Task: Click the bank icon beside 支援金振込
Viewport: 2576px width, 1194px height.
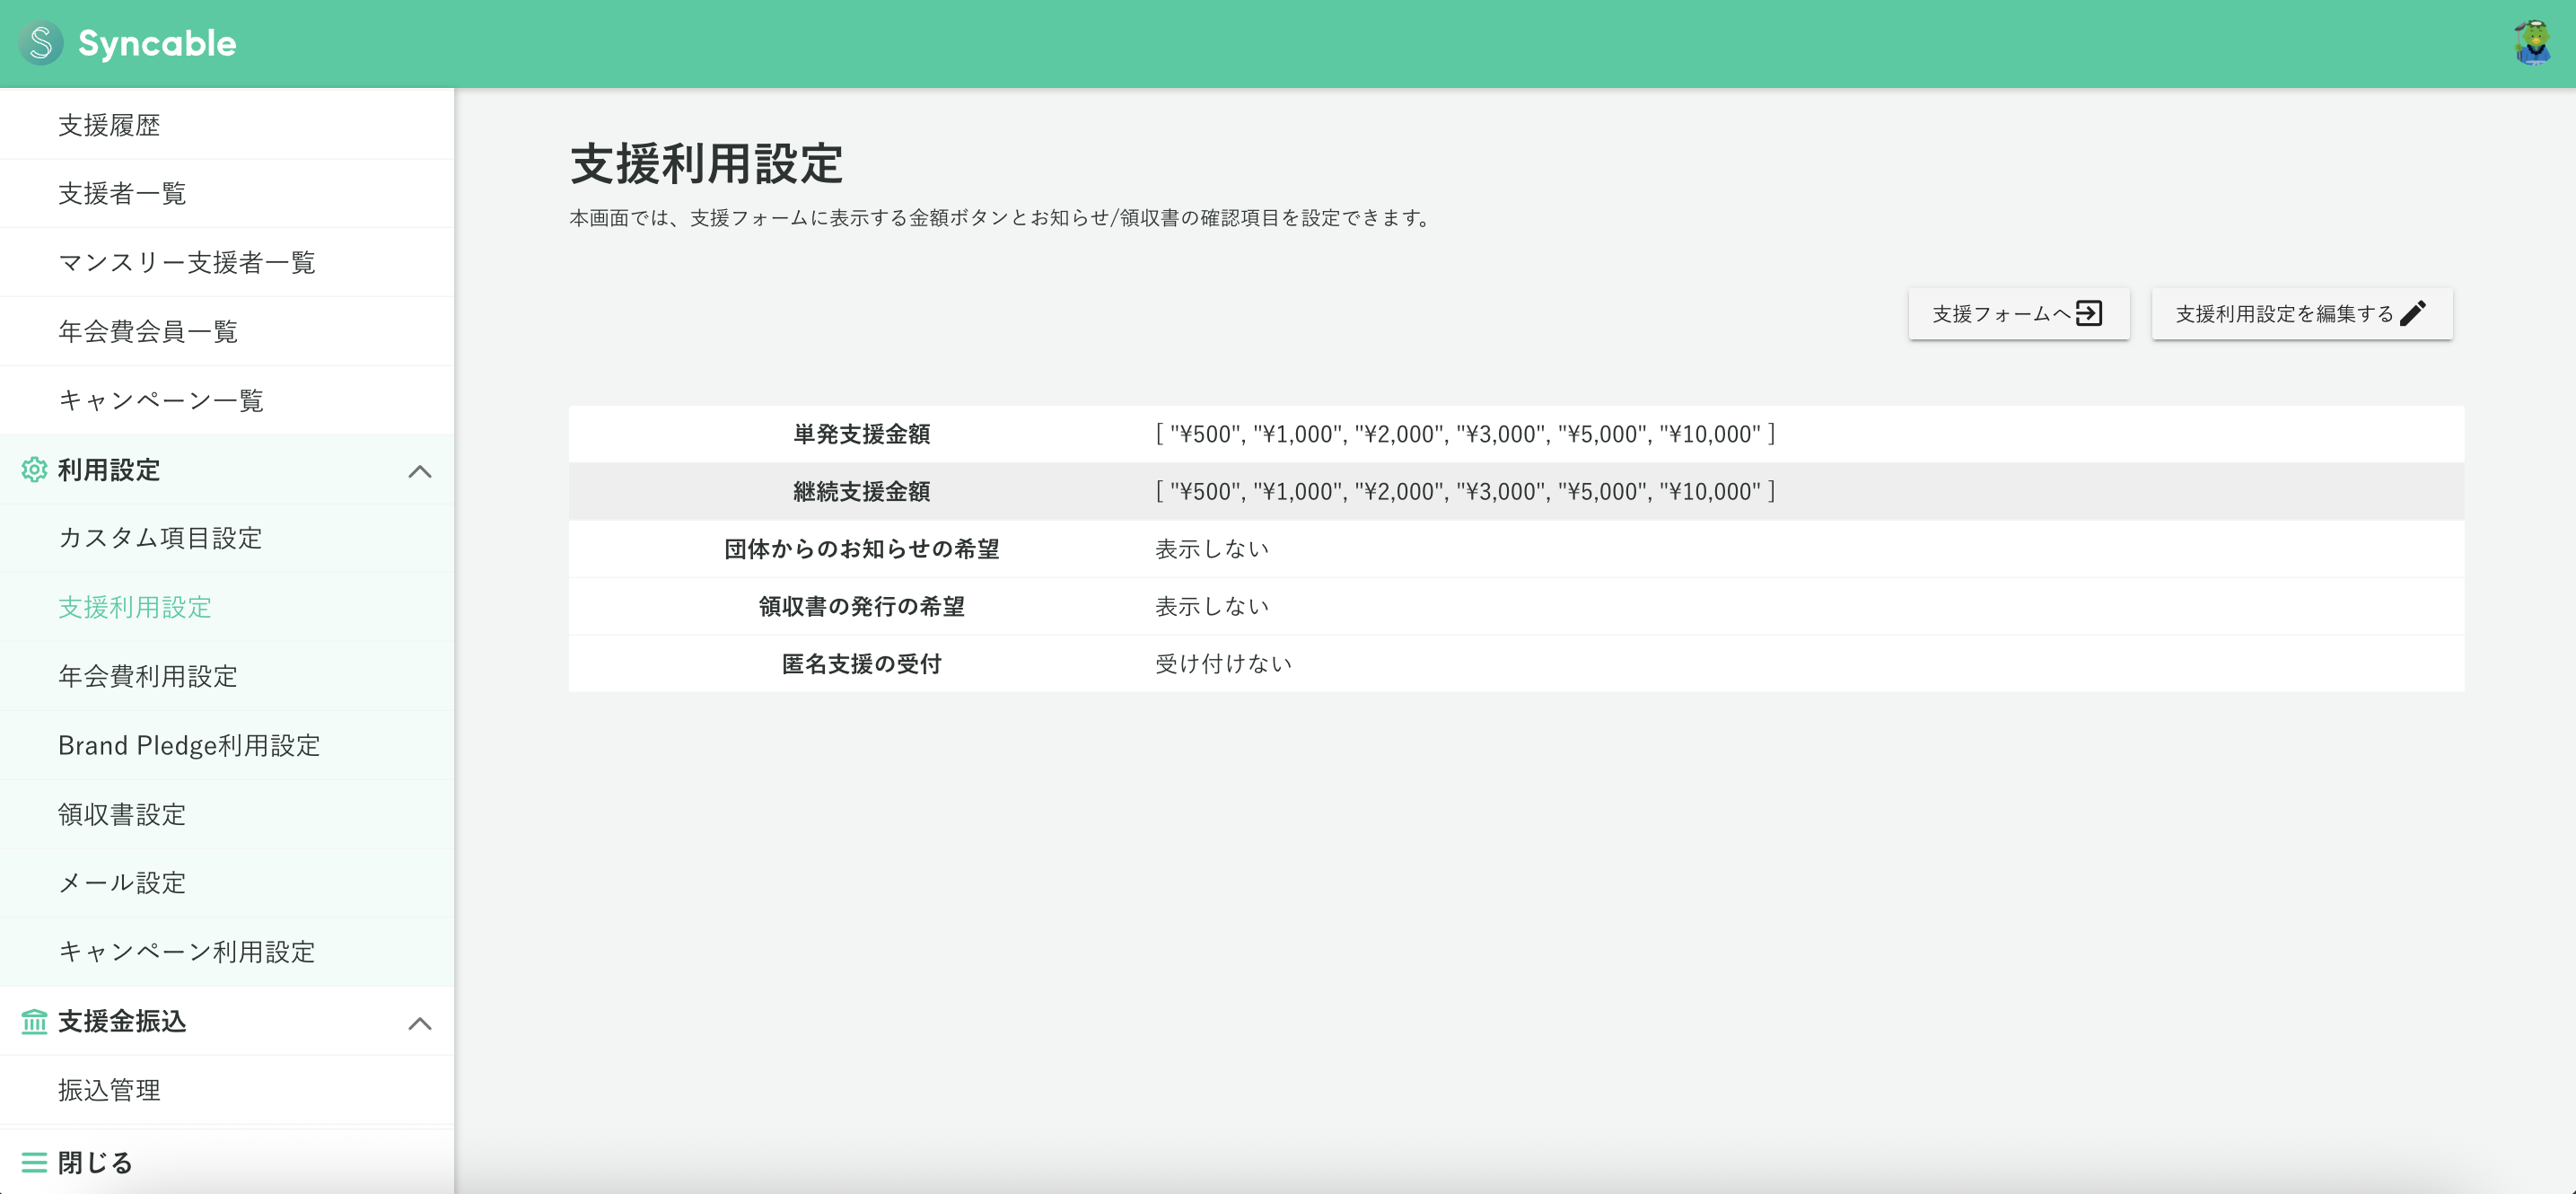Action: pos(34,1022)
